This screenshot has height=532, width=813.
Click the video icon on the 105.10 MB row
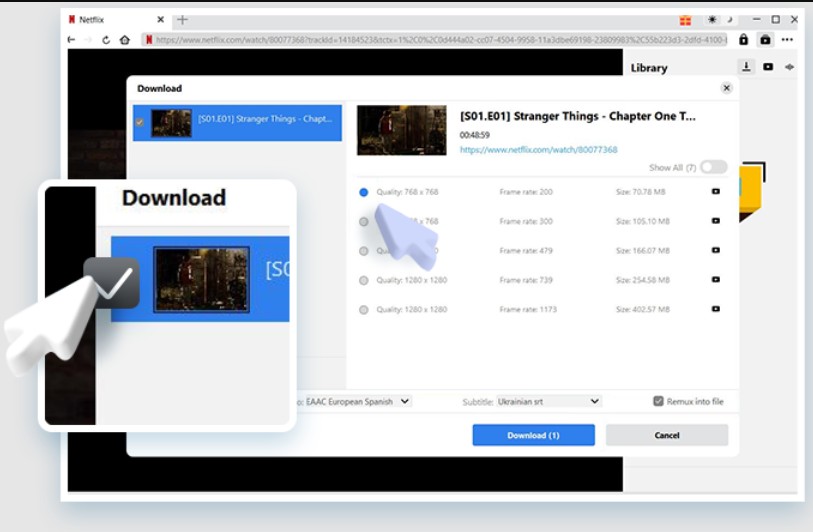[716, 221]
